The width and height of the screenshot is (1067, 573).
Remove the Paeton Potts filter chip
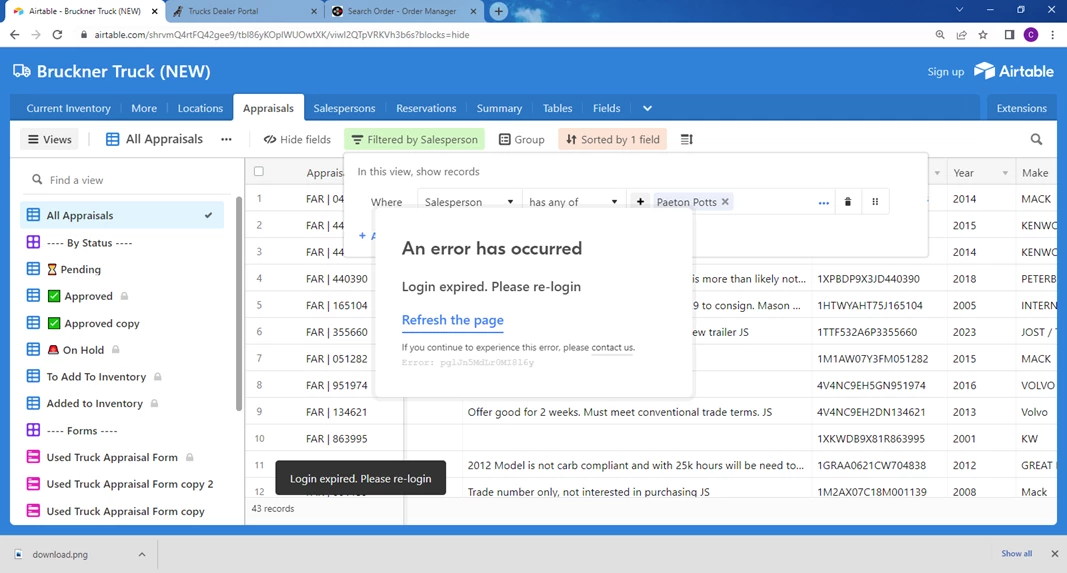coord(725,201)
